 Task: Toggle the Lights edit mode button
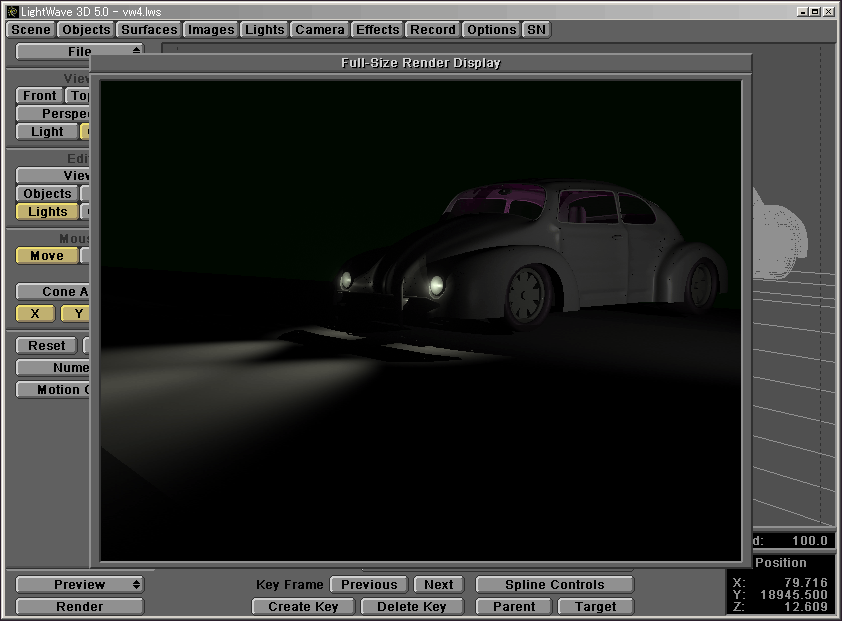tap(47, 212)
